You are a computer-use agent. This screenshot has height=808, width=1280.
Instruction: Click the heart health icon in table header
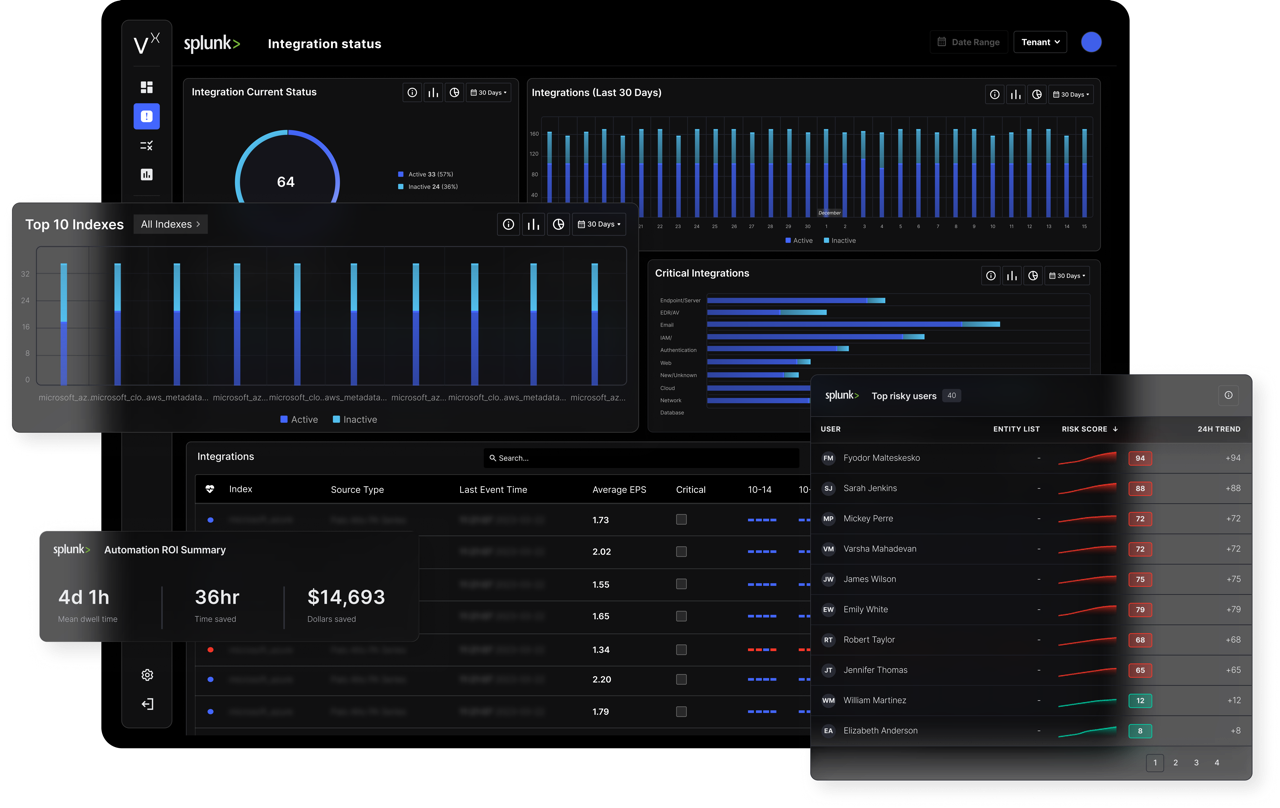[x=210, y=489]
